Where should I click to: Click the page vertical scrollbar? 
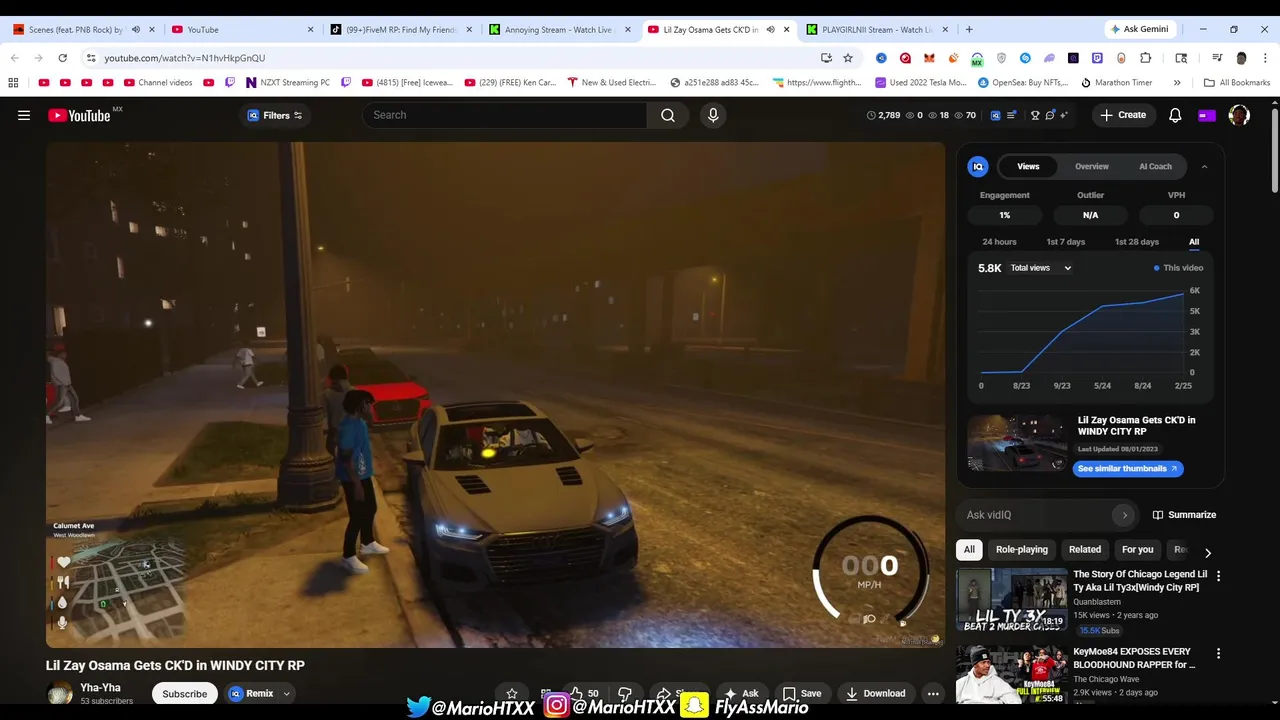(x=1274, y=150)
